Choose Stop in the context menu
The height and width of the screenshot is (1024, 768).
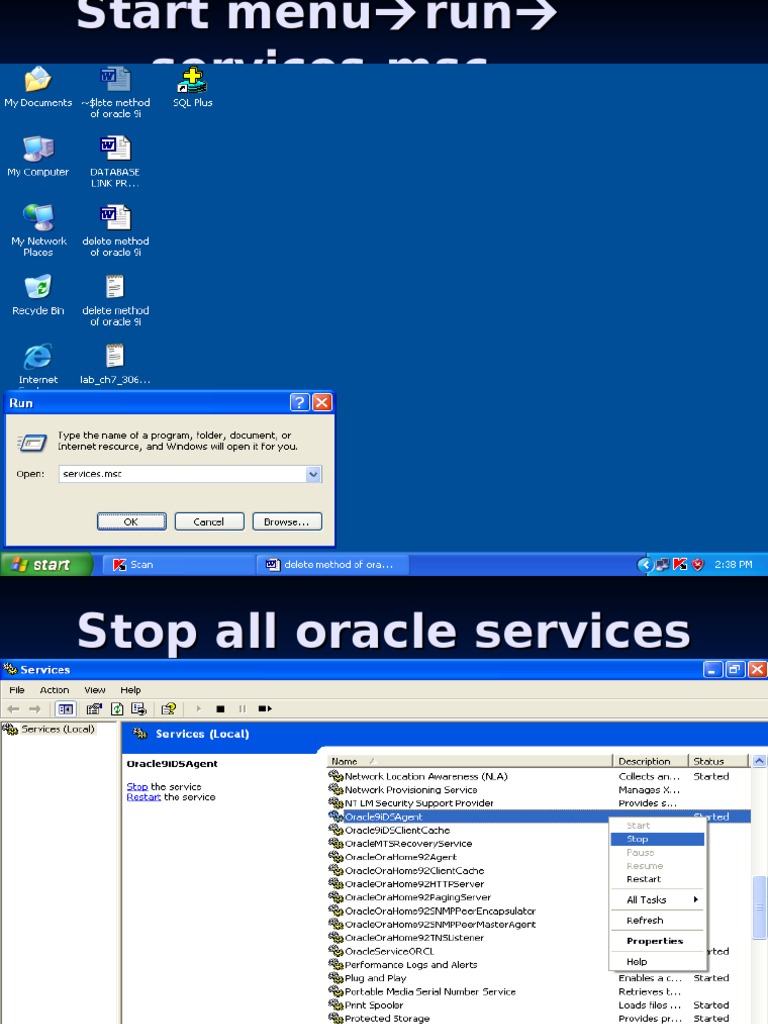pyautogui.click(x=658, y=839)
